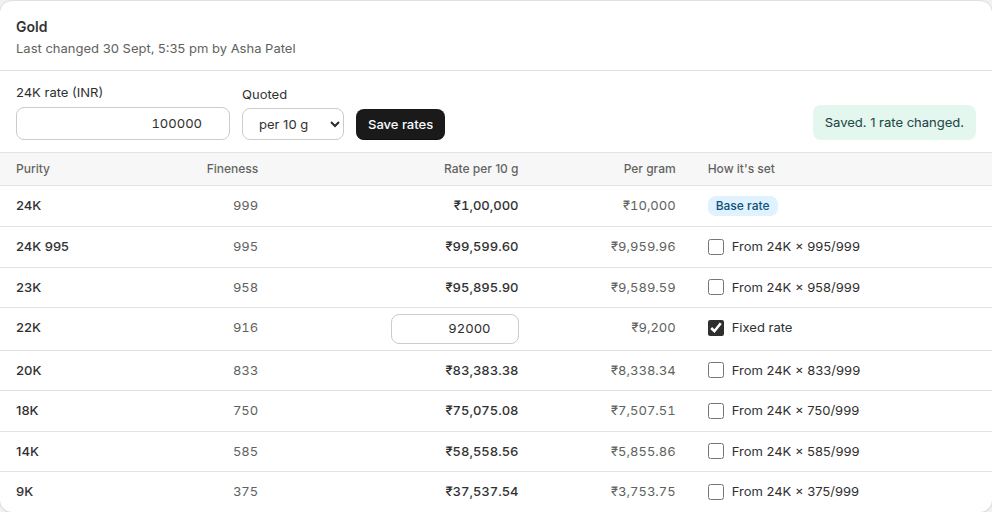
Task: Click the 23K purity label
Action: pos(28,287)
